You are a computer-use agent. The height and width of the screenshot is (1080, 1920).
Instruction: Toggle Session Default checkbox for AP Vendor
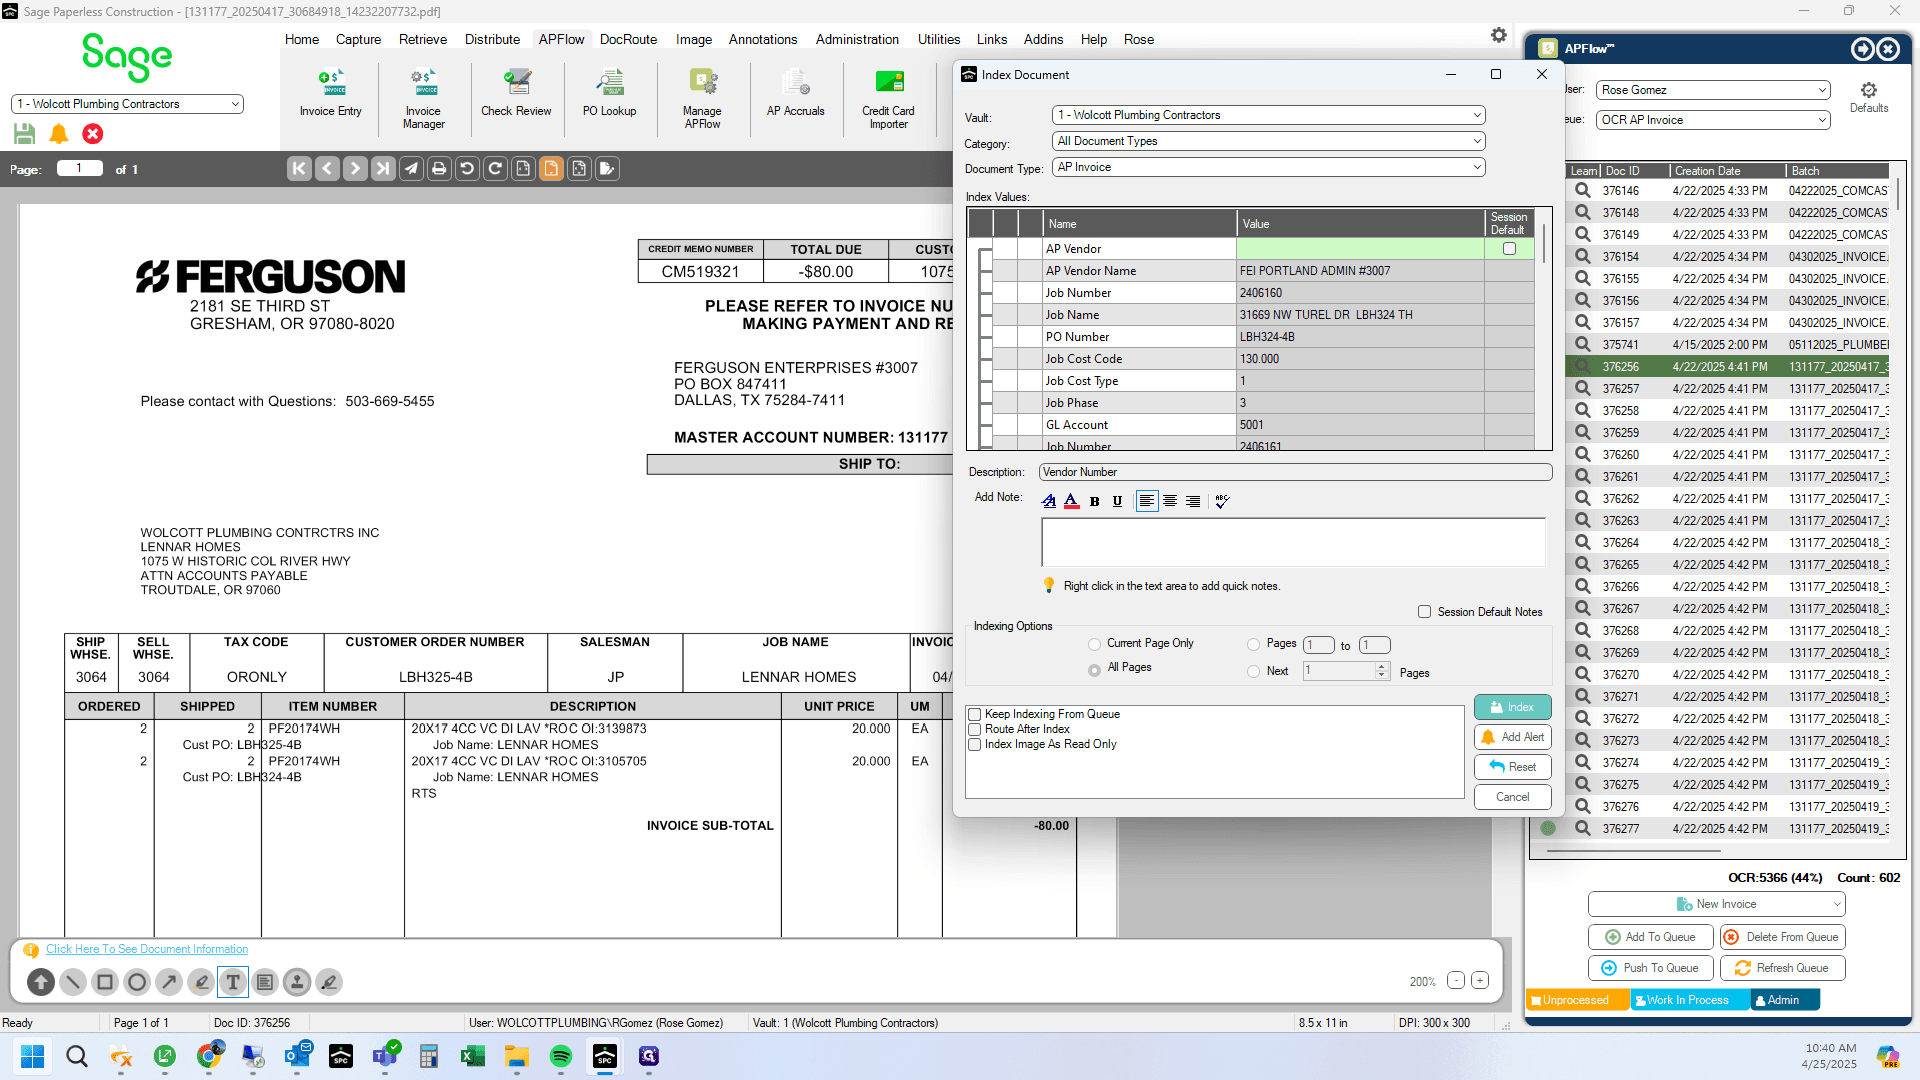pyautogui.click(x=1509, y=249)
